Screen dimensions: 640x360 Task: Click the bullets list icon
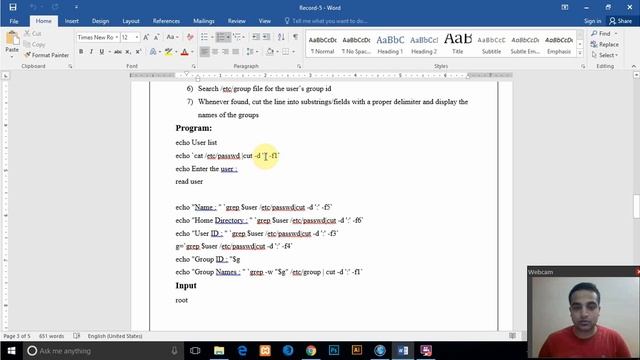pos(204,37)
